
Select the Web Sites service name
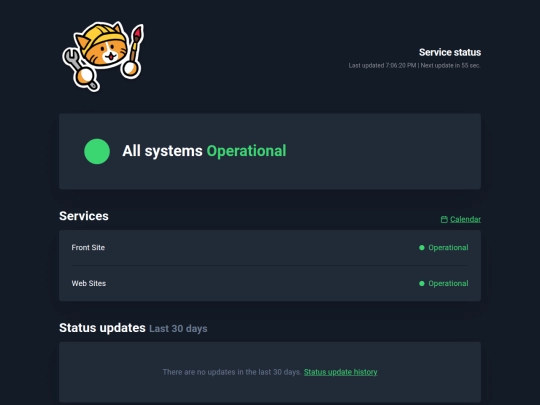pyautogui.click(x=89, y=283)
